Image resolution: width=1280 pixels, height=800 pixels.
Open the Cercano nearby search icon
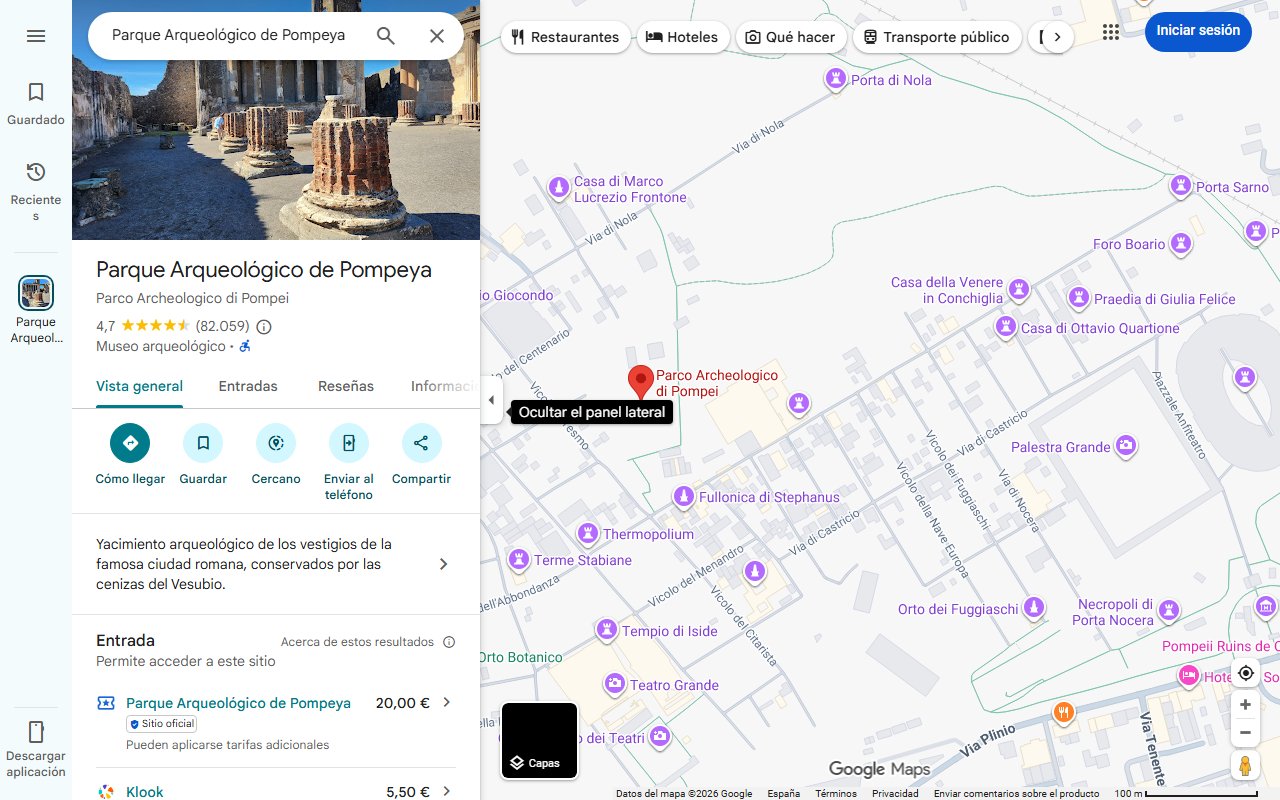click(275, 442)
